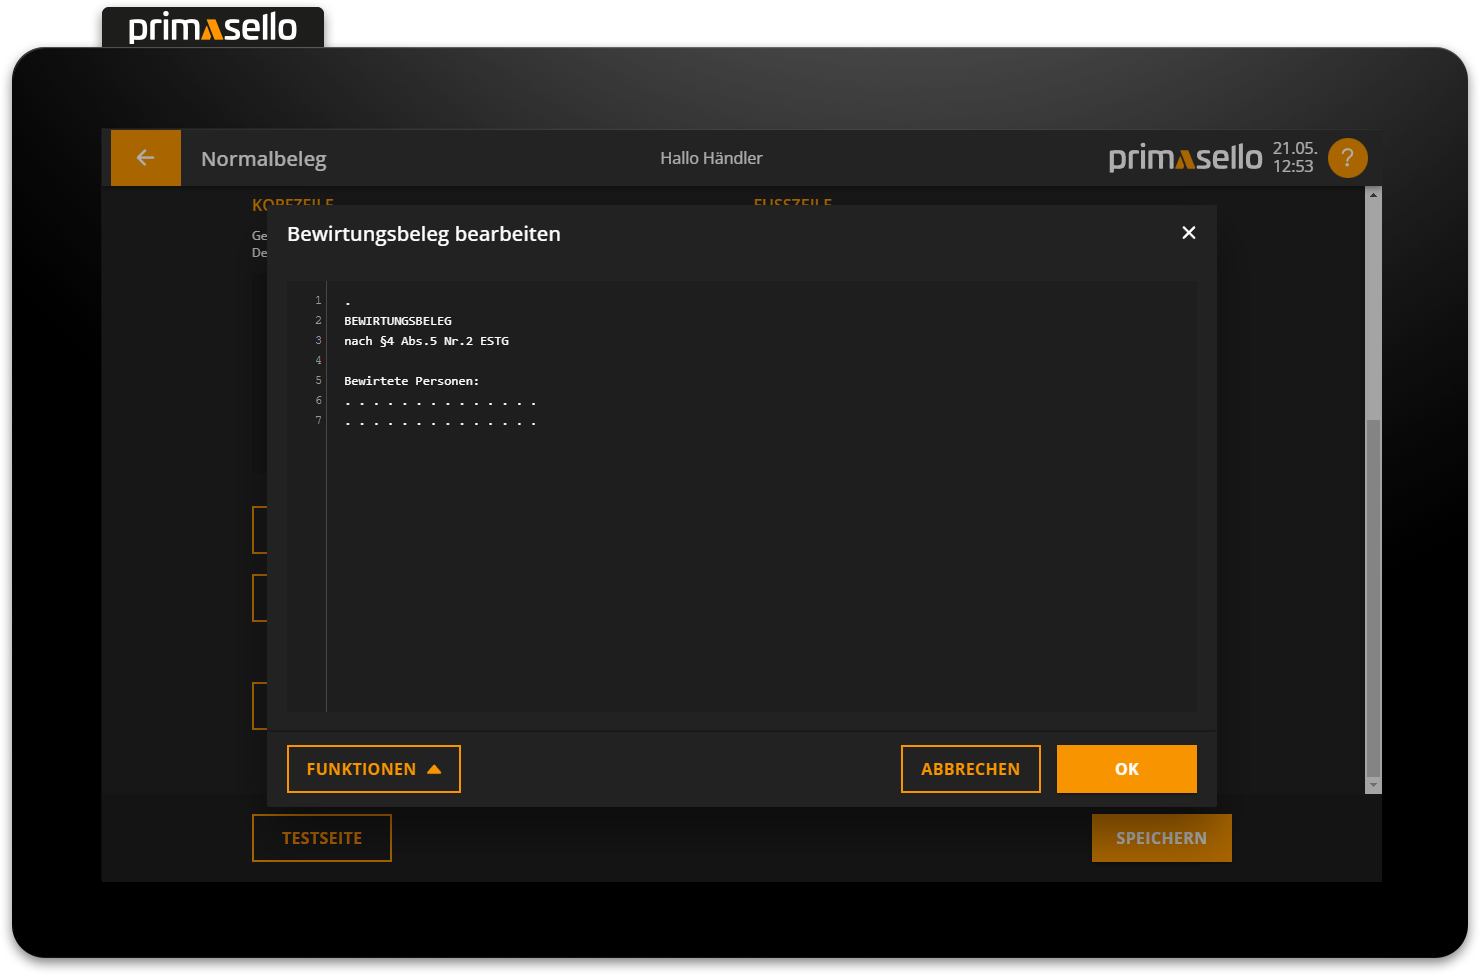Close the Bewirtungsbeleg bearbeiten dialog with X
This screenshot has height=975, width=1480.
[x=1188, y=233]
